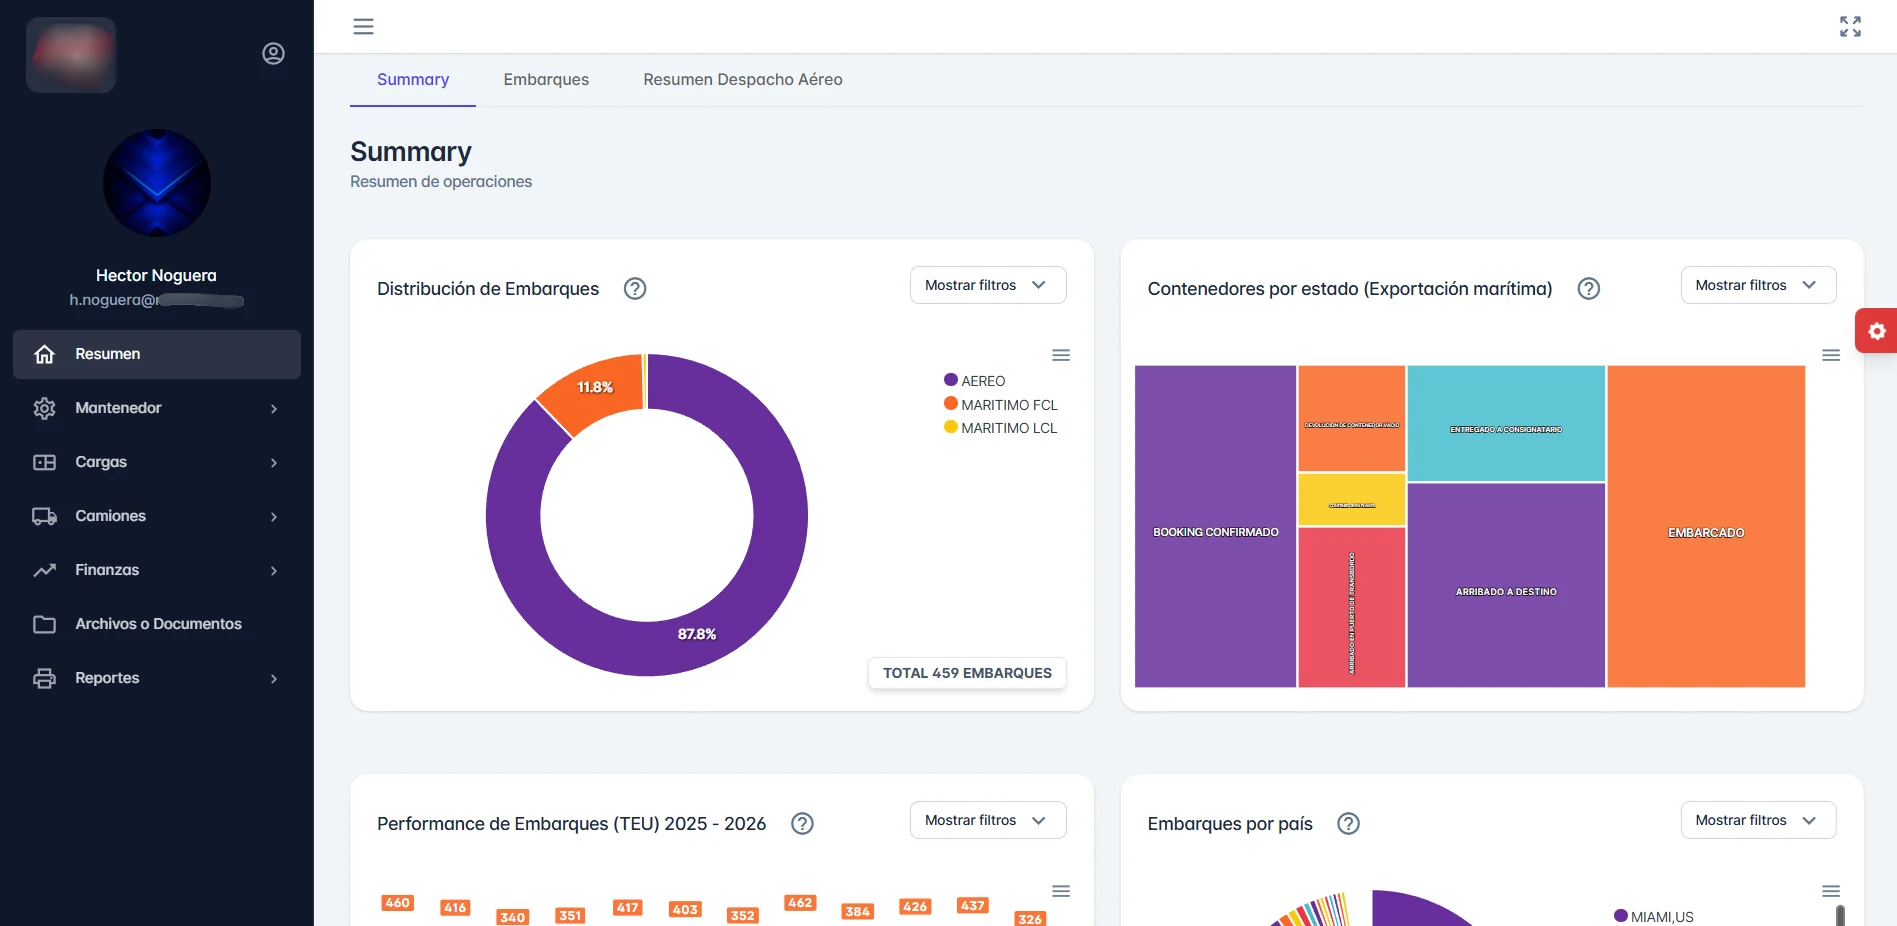Click the 340 data label

(512, 918)
